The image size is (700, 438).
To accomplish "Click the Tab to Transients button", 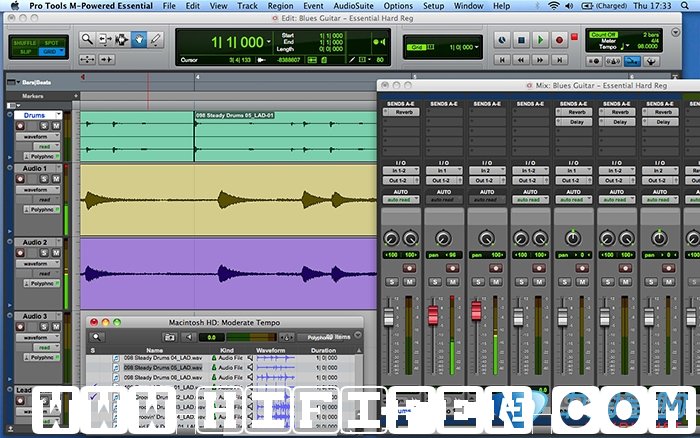I will point(106,59).
